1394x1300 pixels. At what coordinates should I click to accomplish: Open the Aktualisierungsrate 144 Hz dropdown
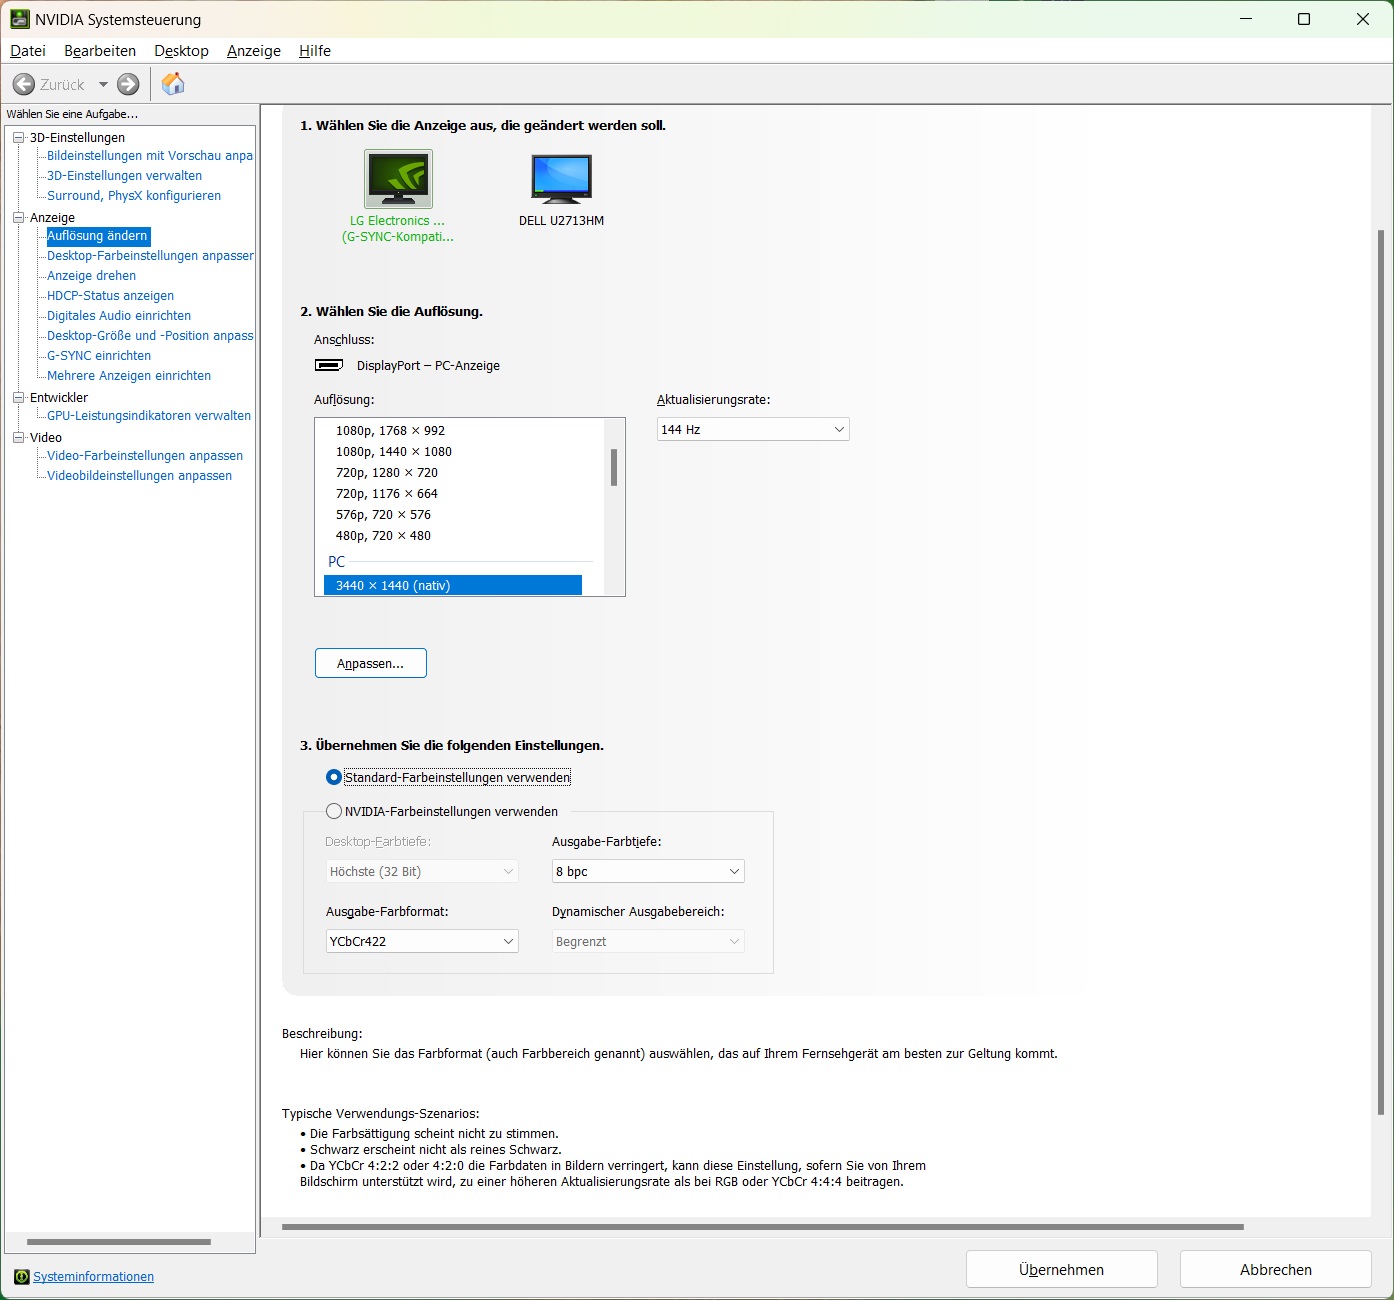753,429
